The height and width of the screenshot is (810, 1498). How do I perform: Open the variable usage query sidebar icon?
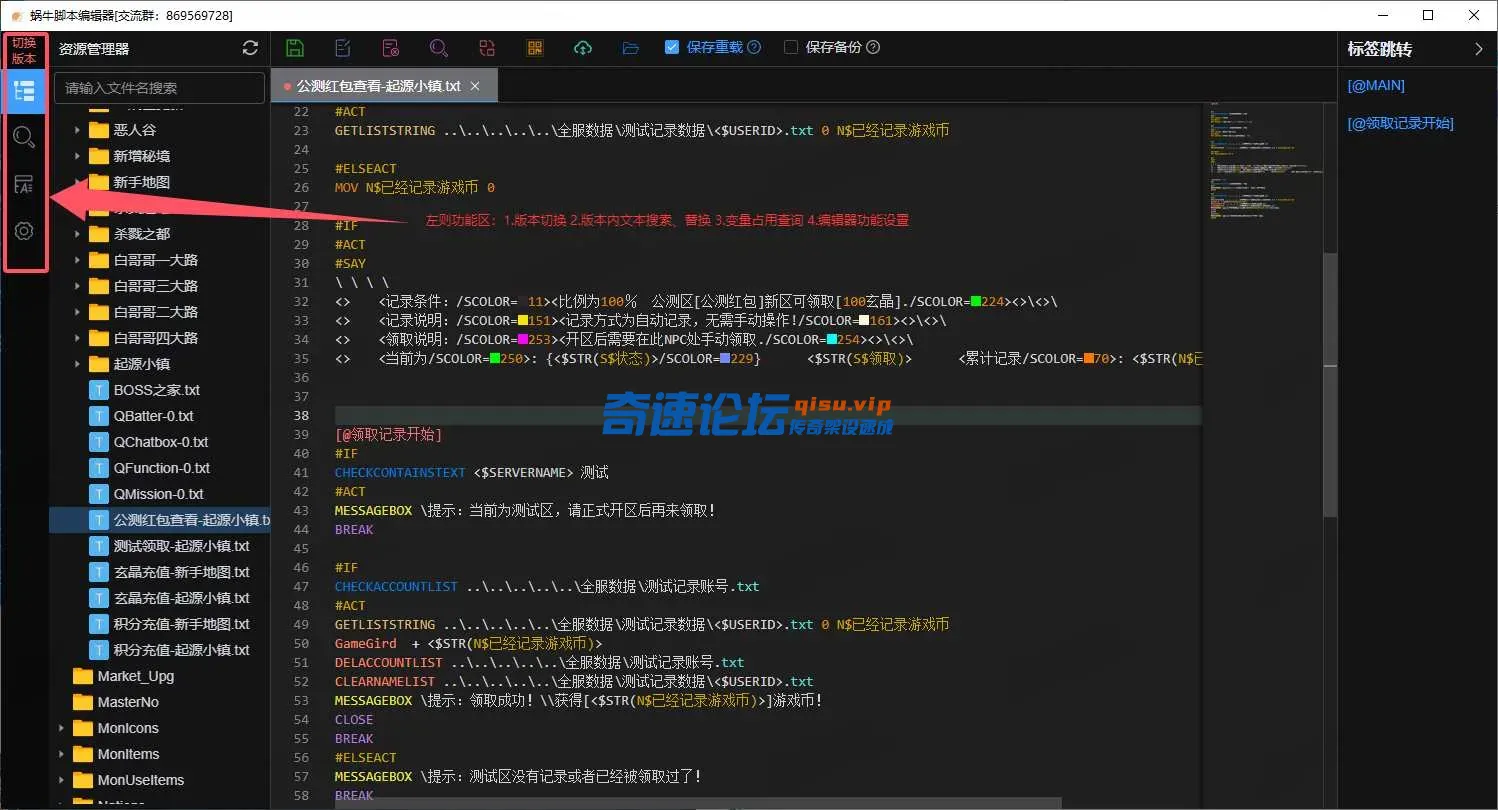(24, 185)
